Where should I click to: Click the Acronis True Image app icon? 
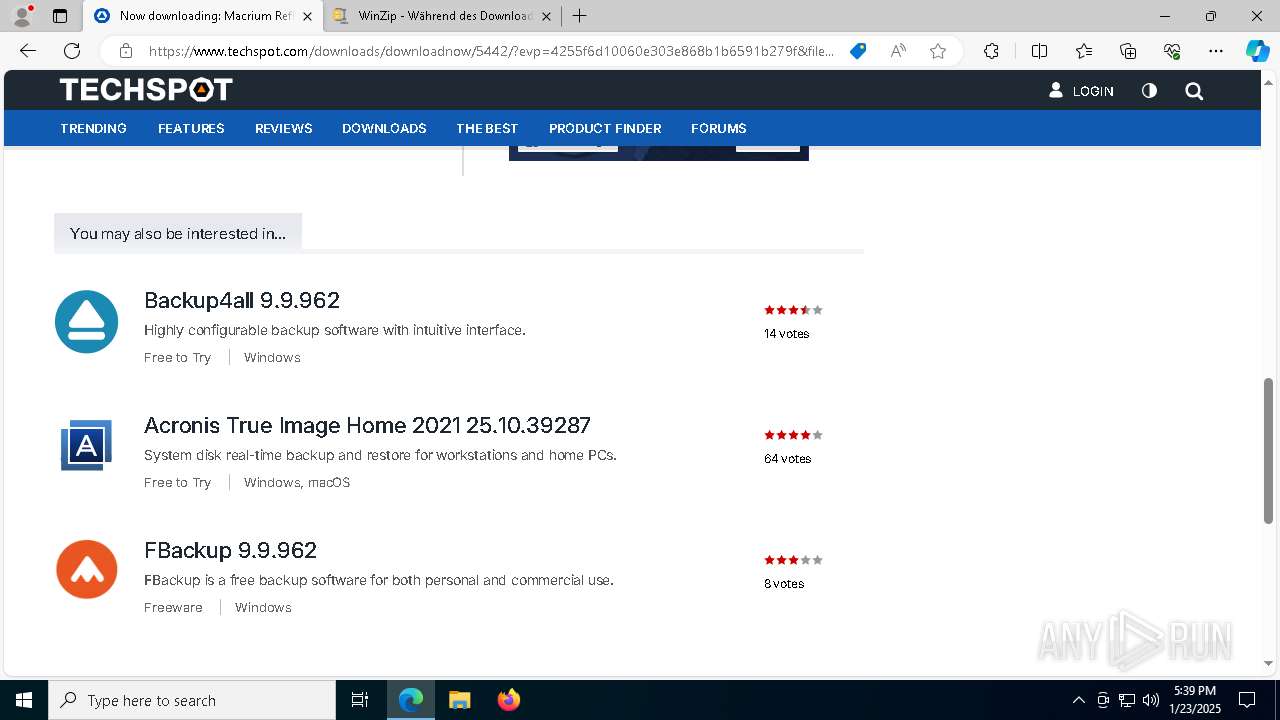(x=86, y=445)
